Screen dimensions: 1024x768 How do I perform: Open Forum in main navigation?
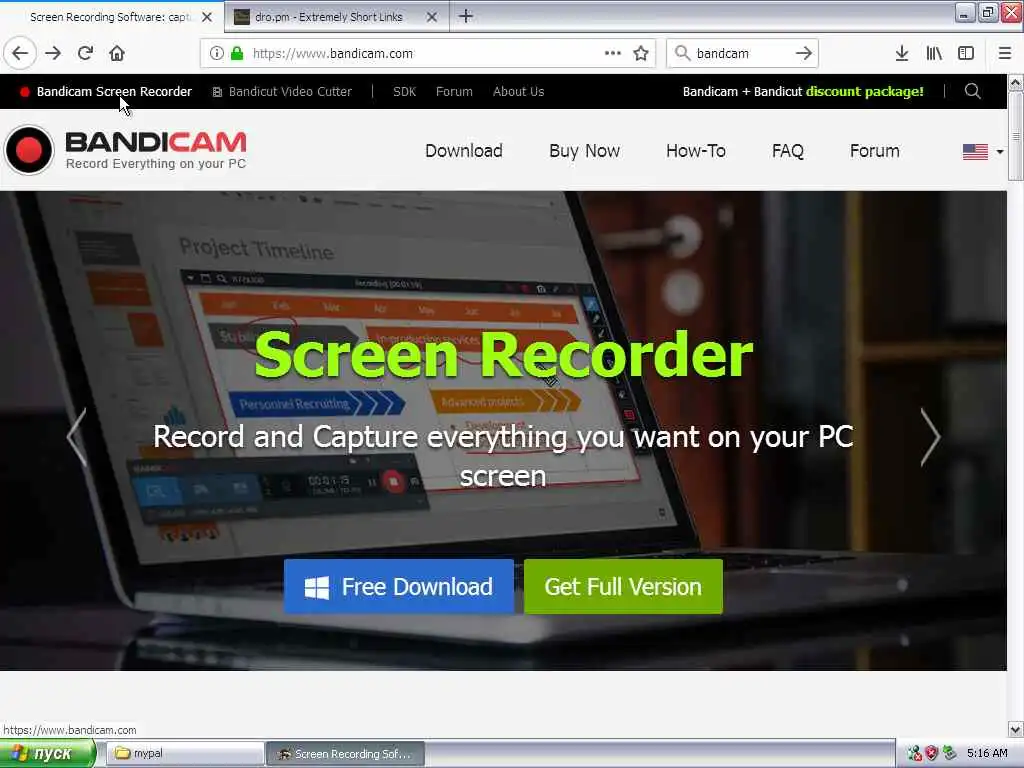(x=874, y=151)
